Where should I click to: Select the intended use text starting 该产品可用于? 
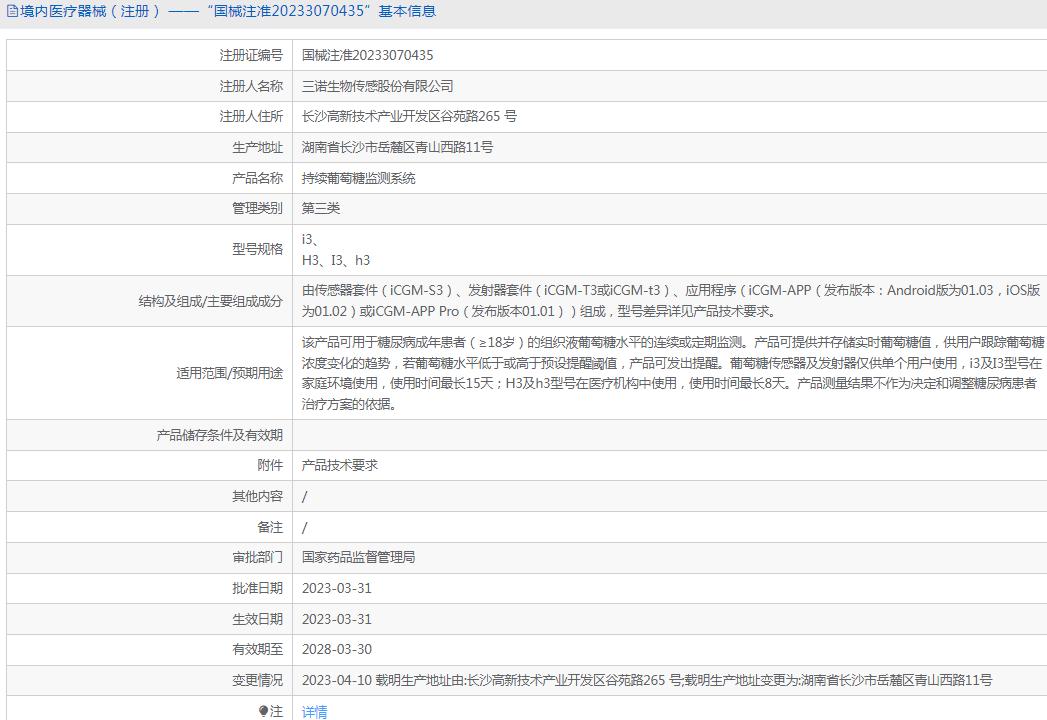pos(673,373)
